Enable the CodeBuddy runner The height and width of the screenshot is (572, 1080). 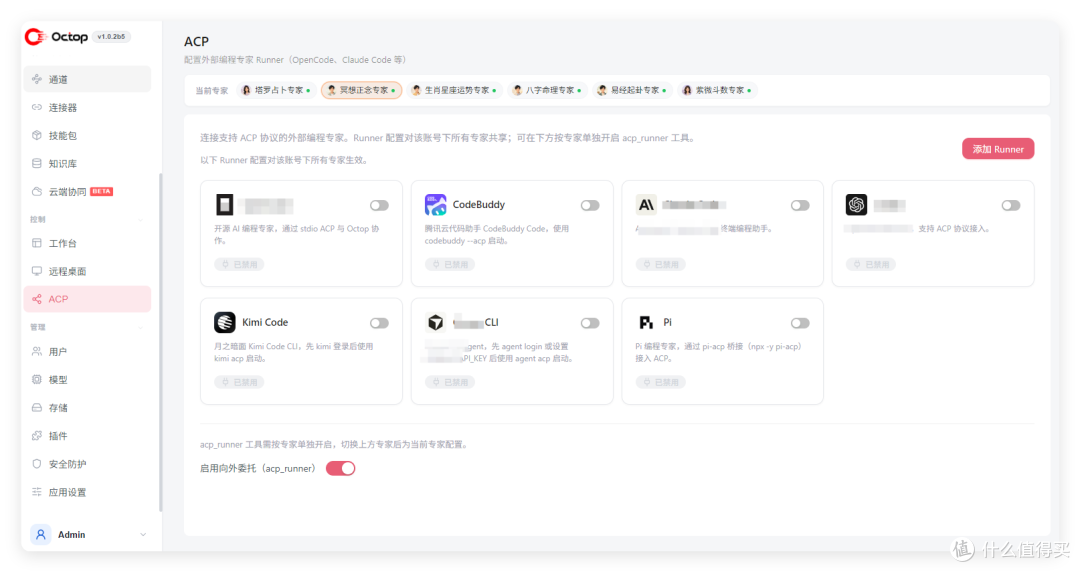pyautogui.click(x=590, y=205)
